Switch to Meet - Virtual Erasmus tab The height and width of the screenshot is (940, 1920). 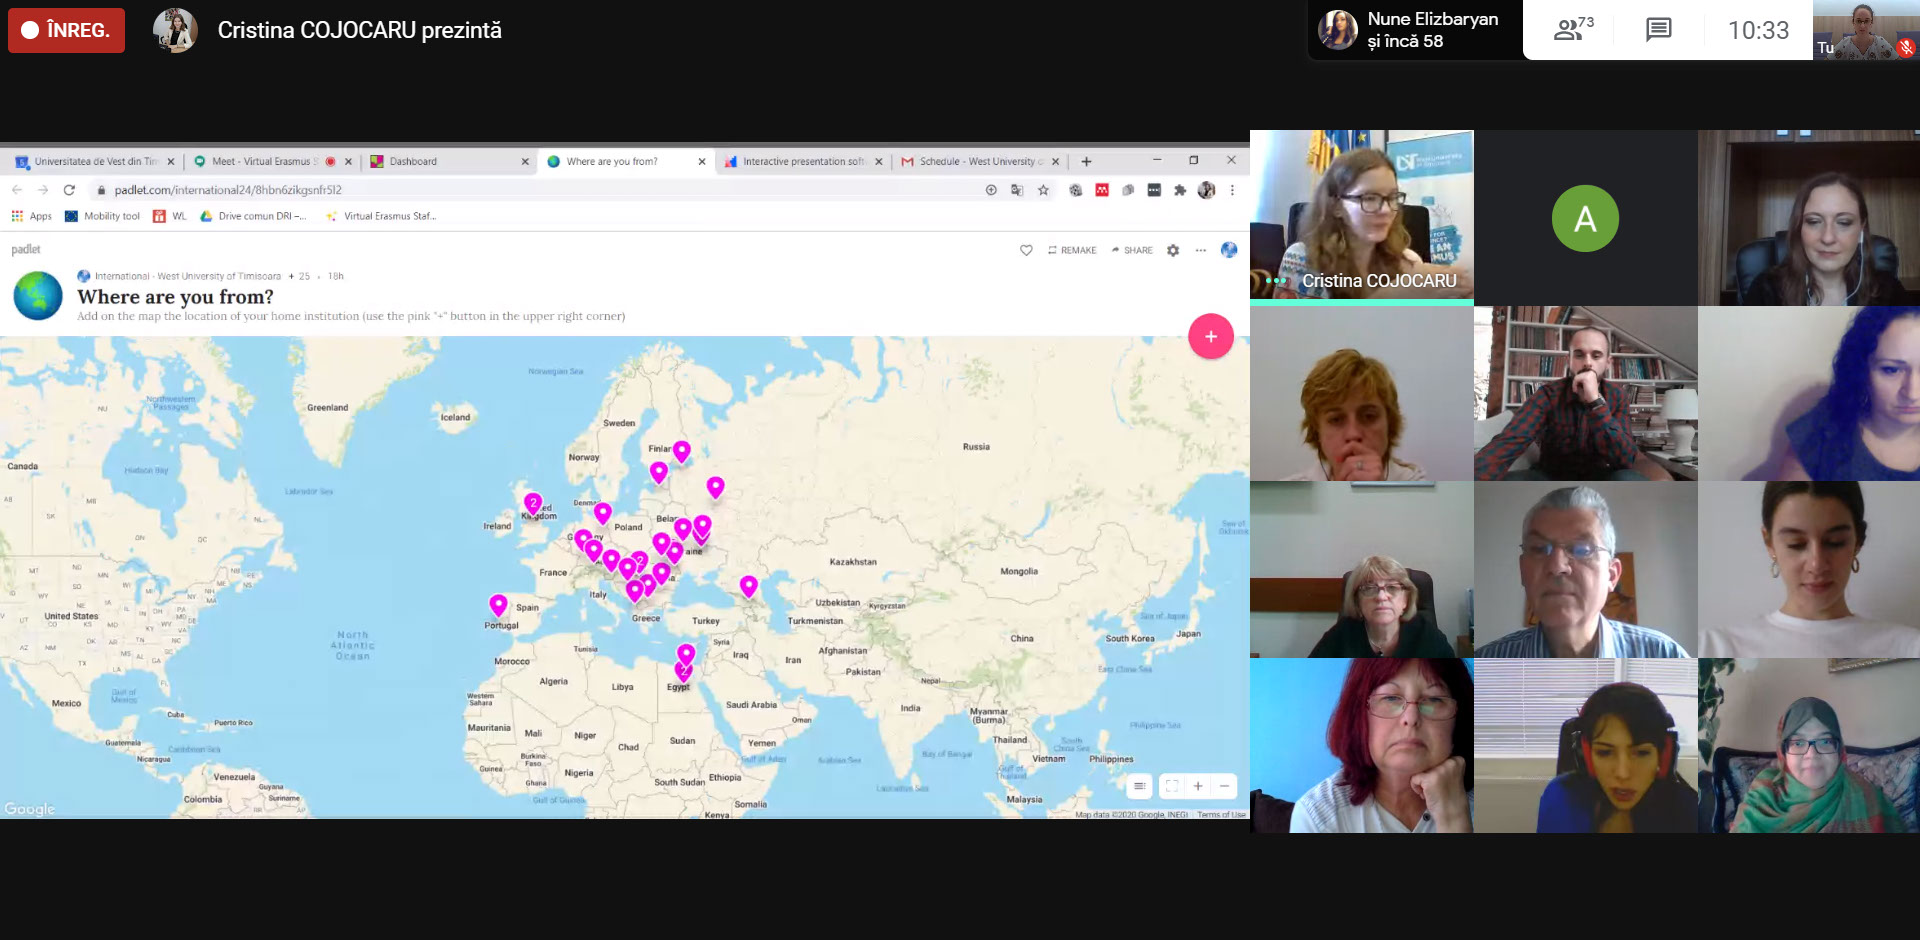point(262,161)
